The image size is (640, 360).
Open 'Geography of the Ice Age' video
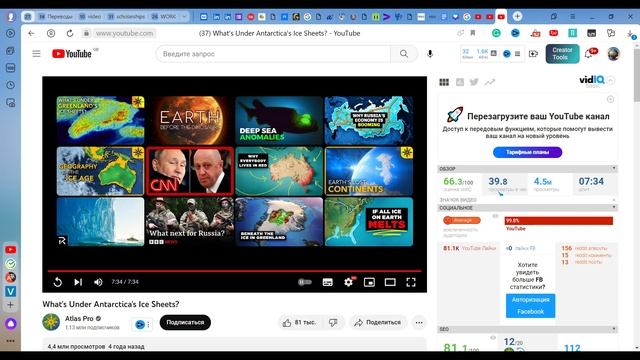point(100,171)
